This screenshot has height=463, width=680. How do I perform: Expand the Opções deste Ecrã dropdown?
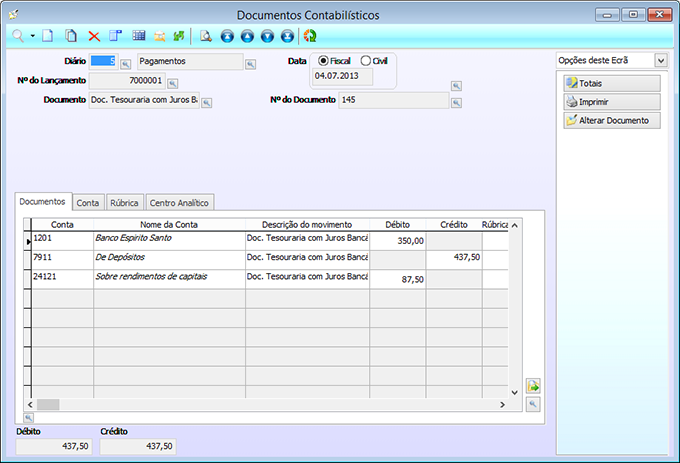coord(660,61)
